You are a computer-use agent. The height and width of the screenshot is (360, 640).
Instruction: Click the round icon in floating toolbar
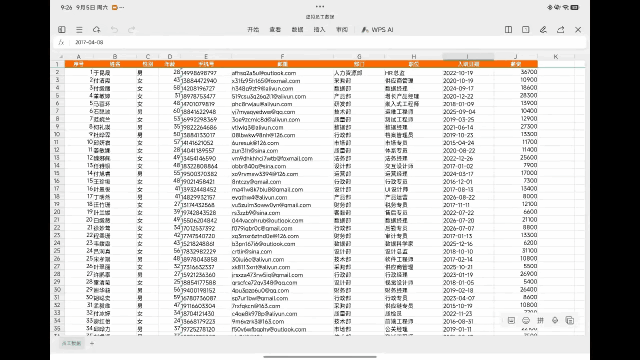tap(526, 320)
